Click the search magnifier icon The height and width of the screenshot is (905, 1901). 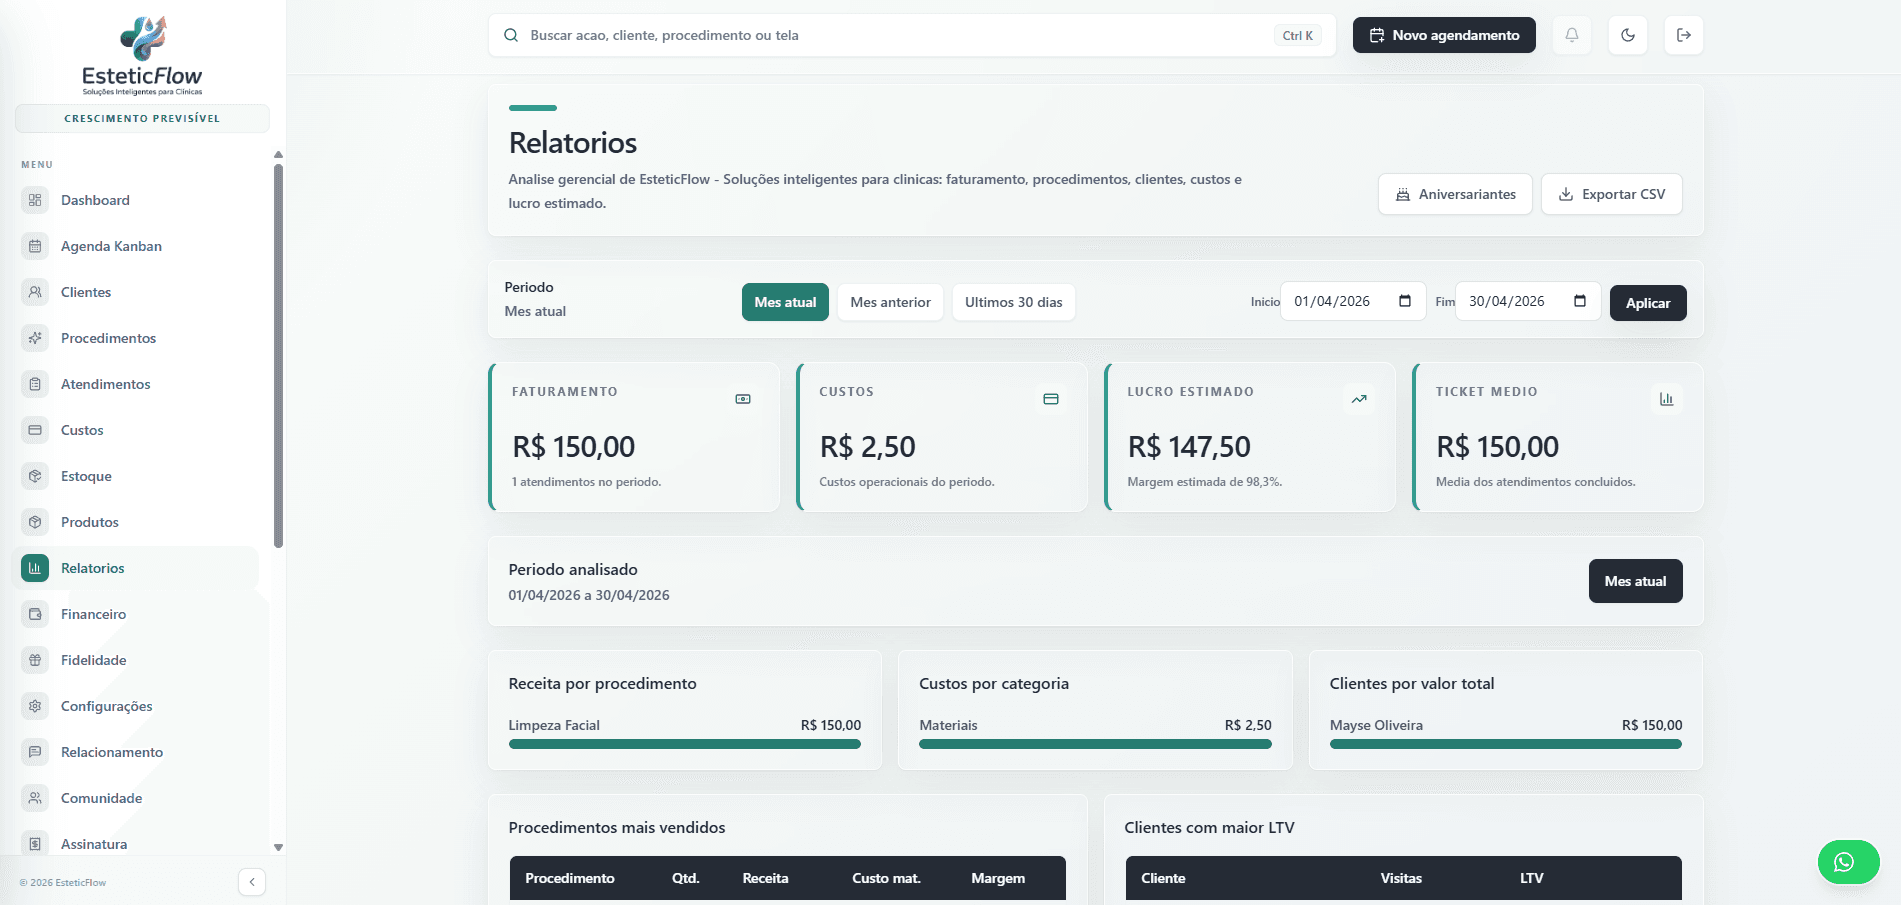tap(511, 35)
